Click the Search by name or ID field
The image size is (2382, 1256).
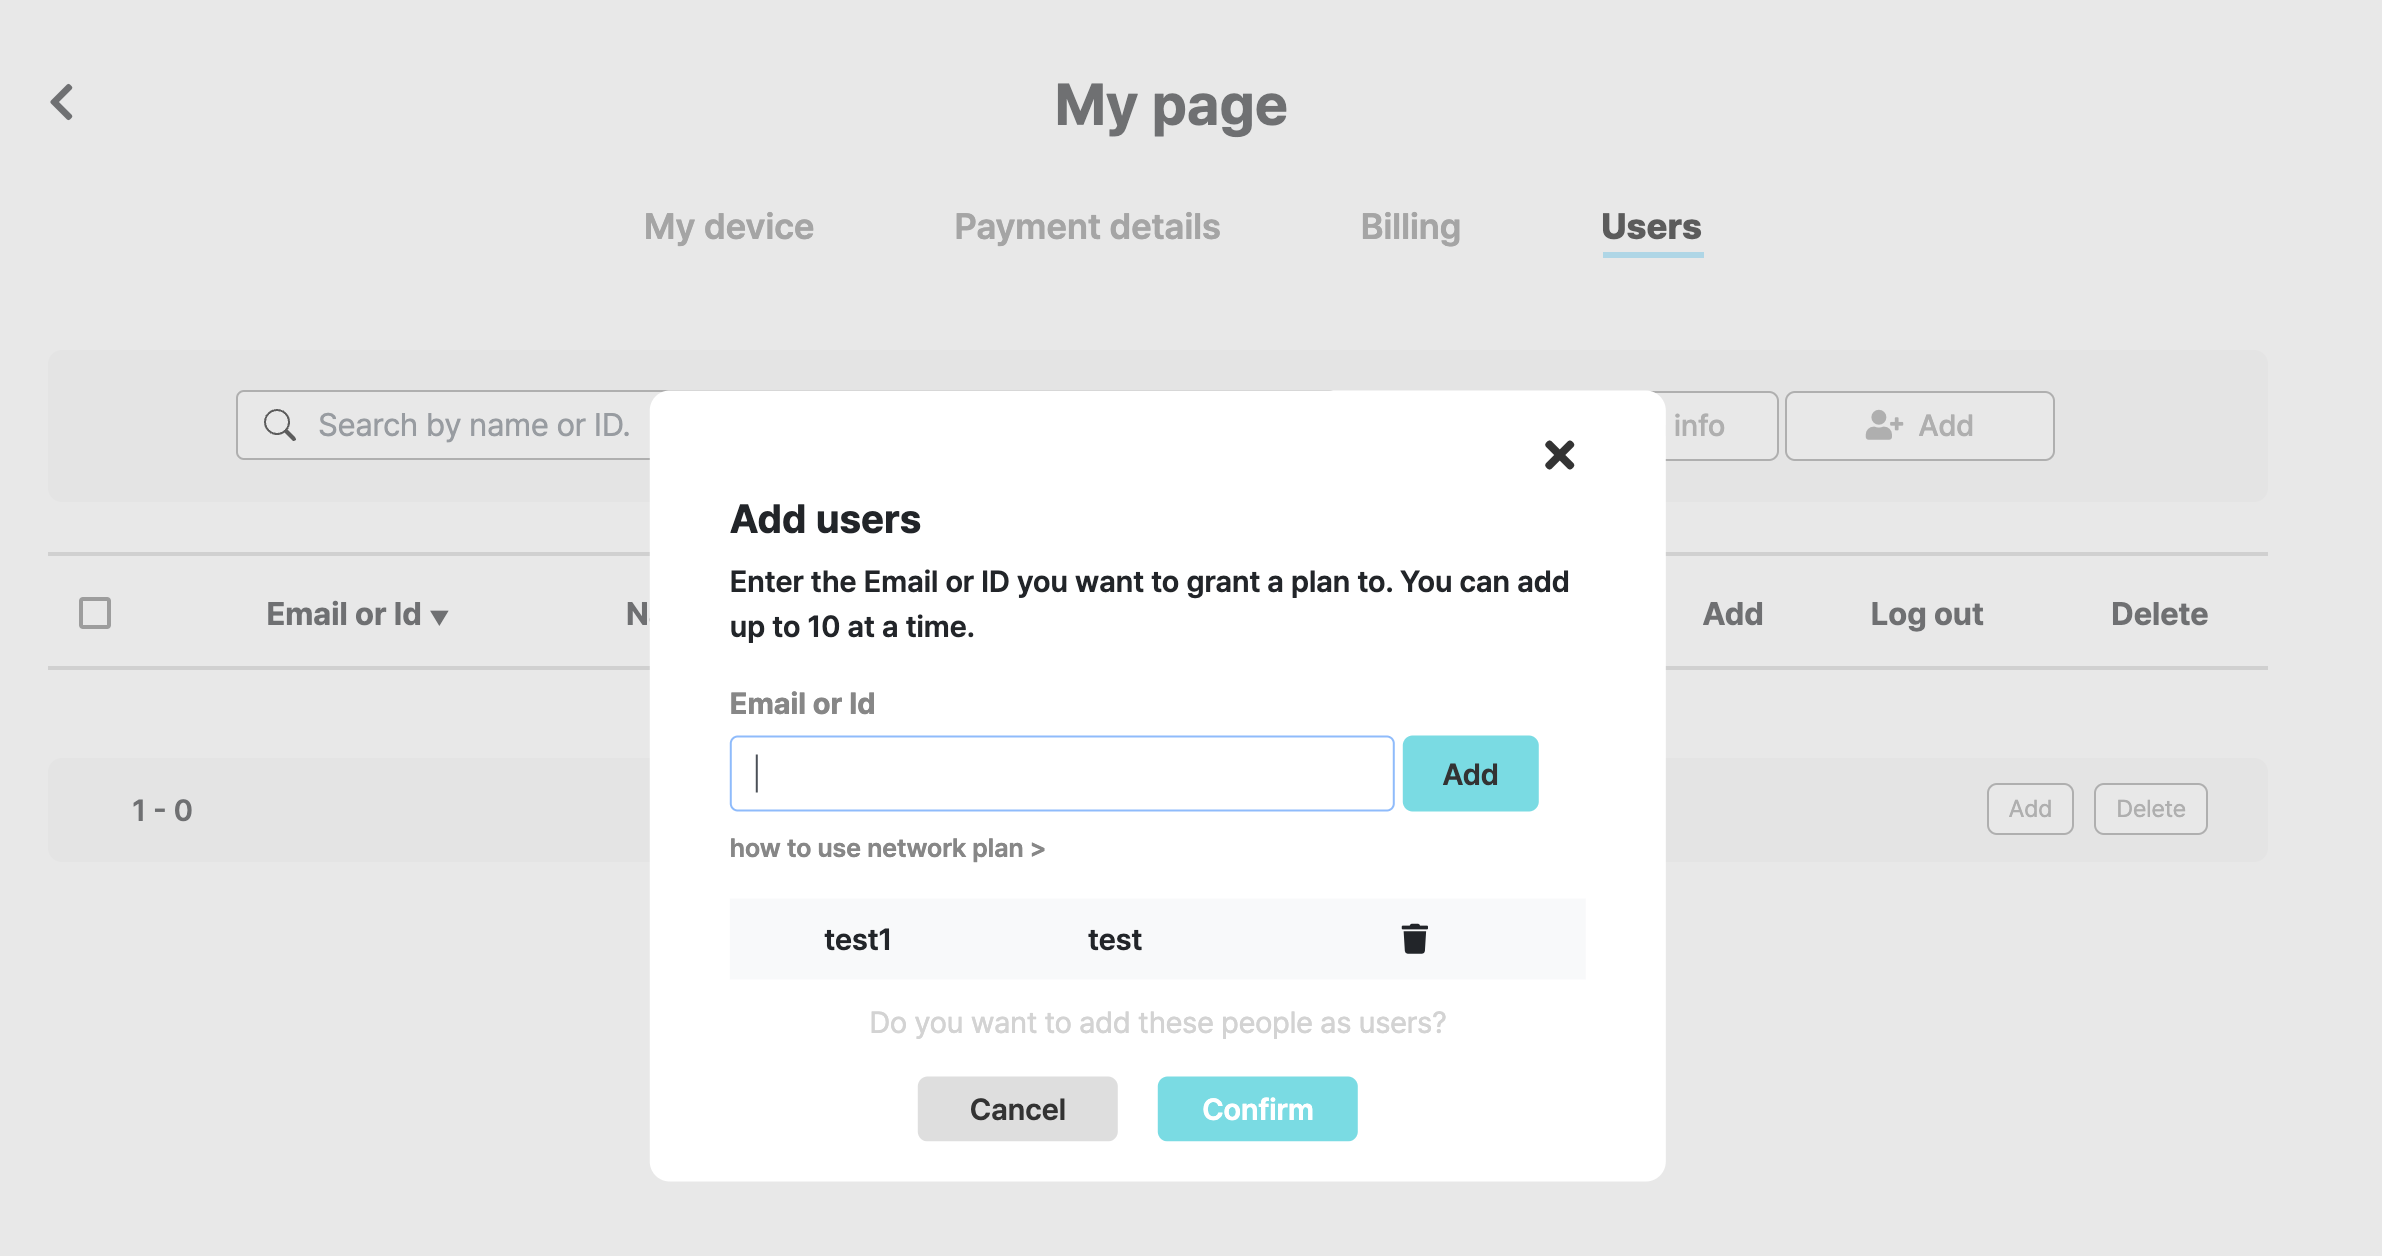pyautogui.click(x=445, y=425)
